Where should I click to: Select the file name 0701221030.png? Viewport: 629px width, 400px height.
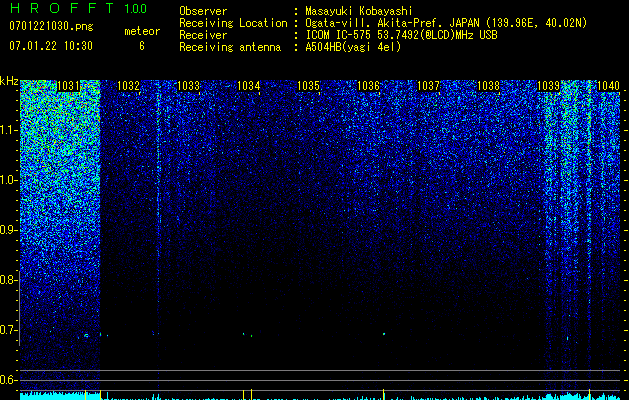pos(51,26)
